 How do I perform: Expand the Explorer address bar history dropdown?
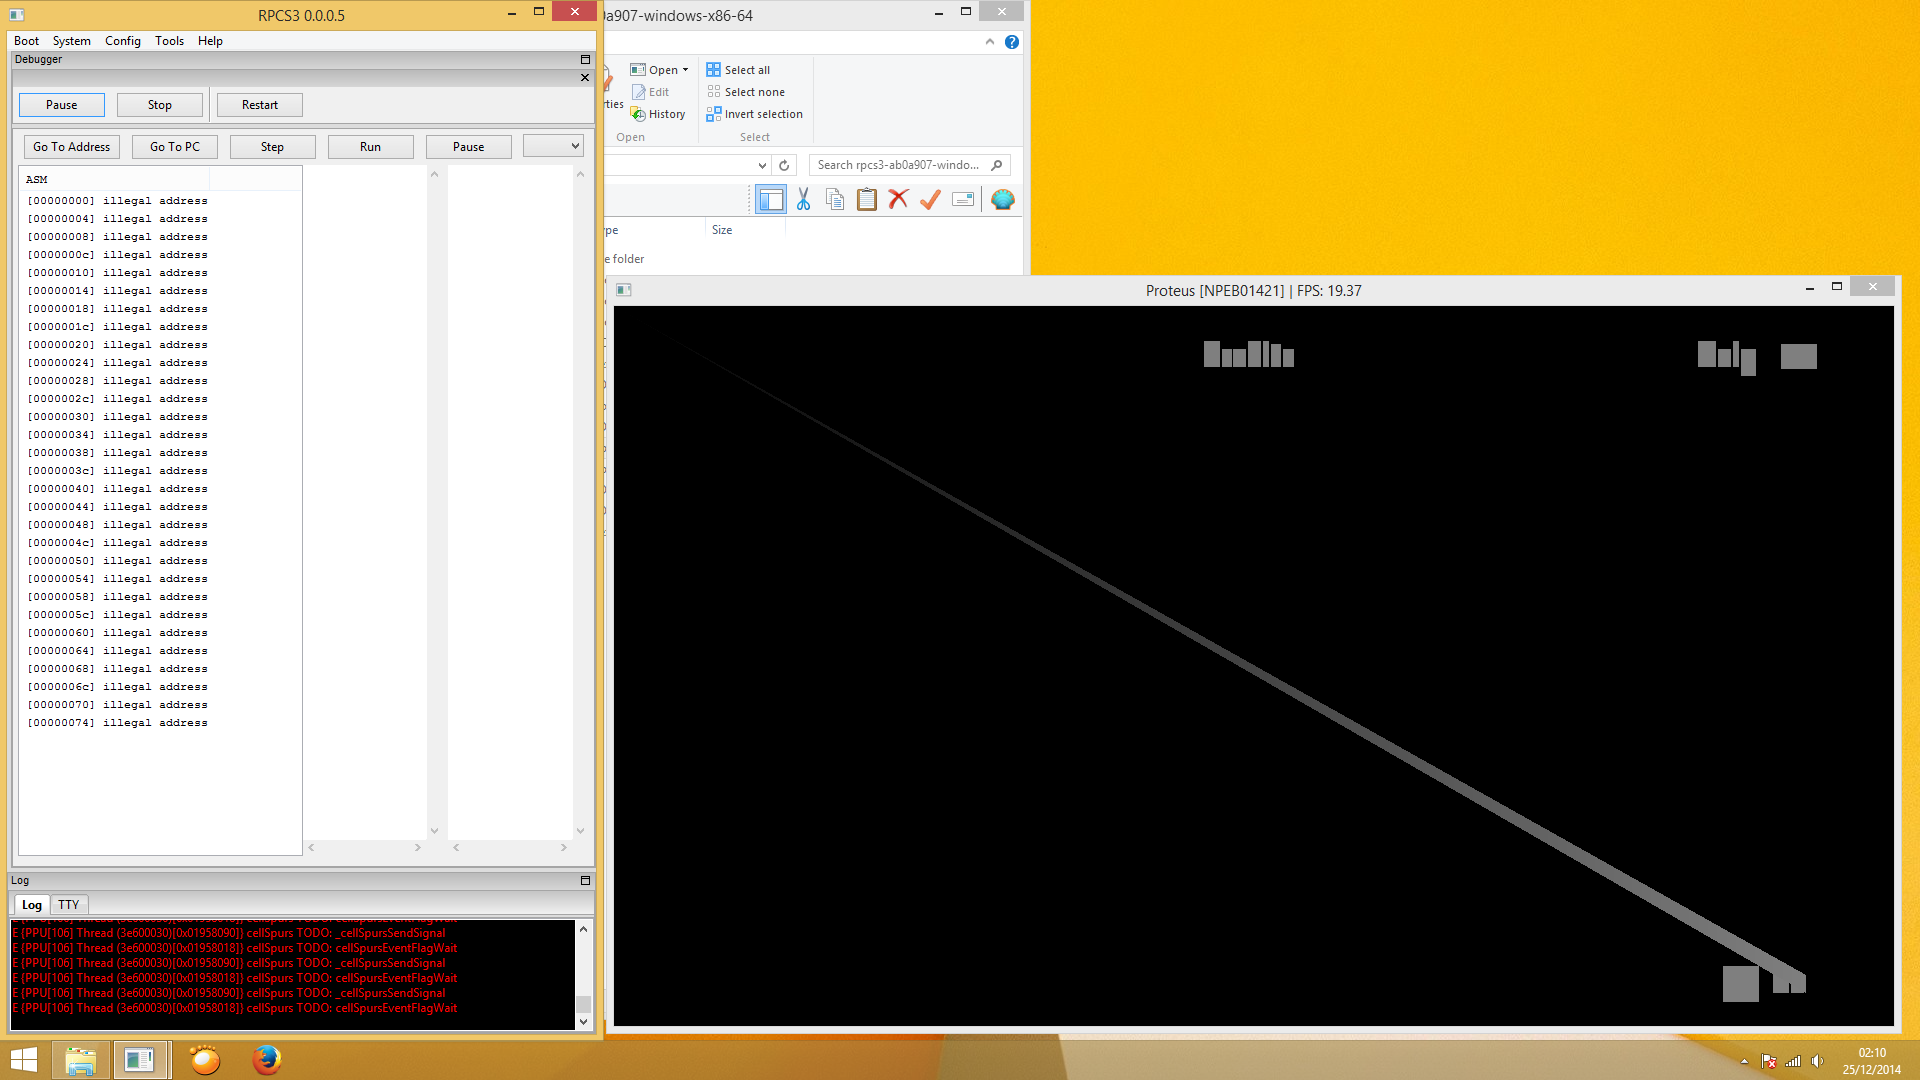pyautogui.click(x=762, y=165)
